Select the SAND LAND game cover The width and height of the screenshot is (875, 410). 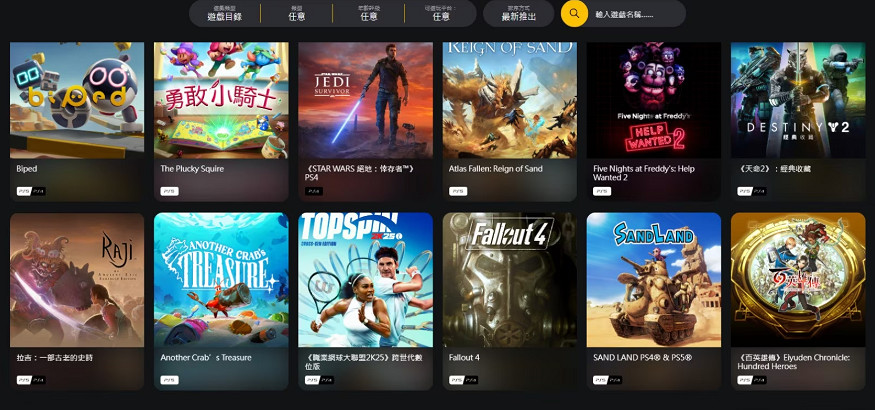(x=654, y=280)
